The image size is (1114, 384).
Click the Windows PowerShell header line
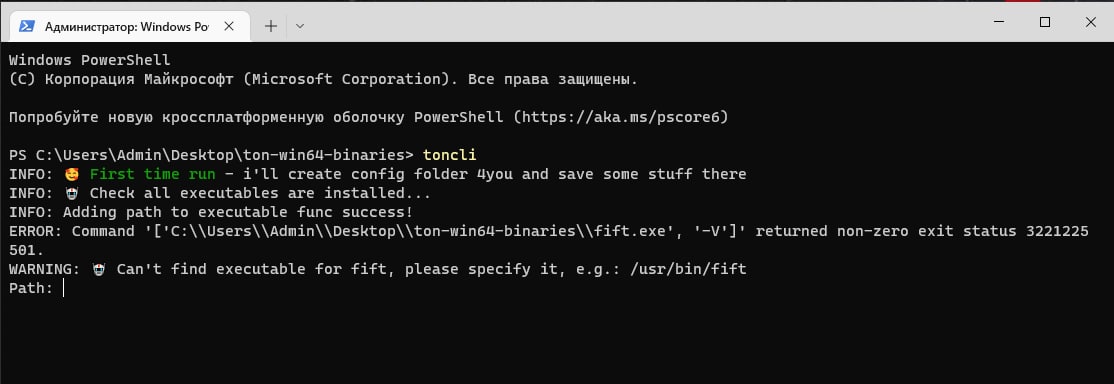pos(90,60)
